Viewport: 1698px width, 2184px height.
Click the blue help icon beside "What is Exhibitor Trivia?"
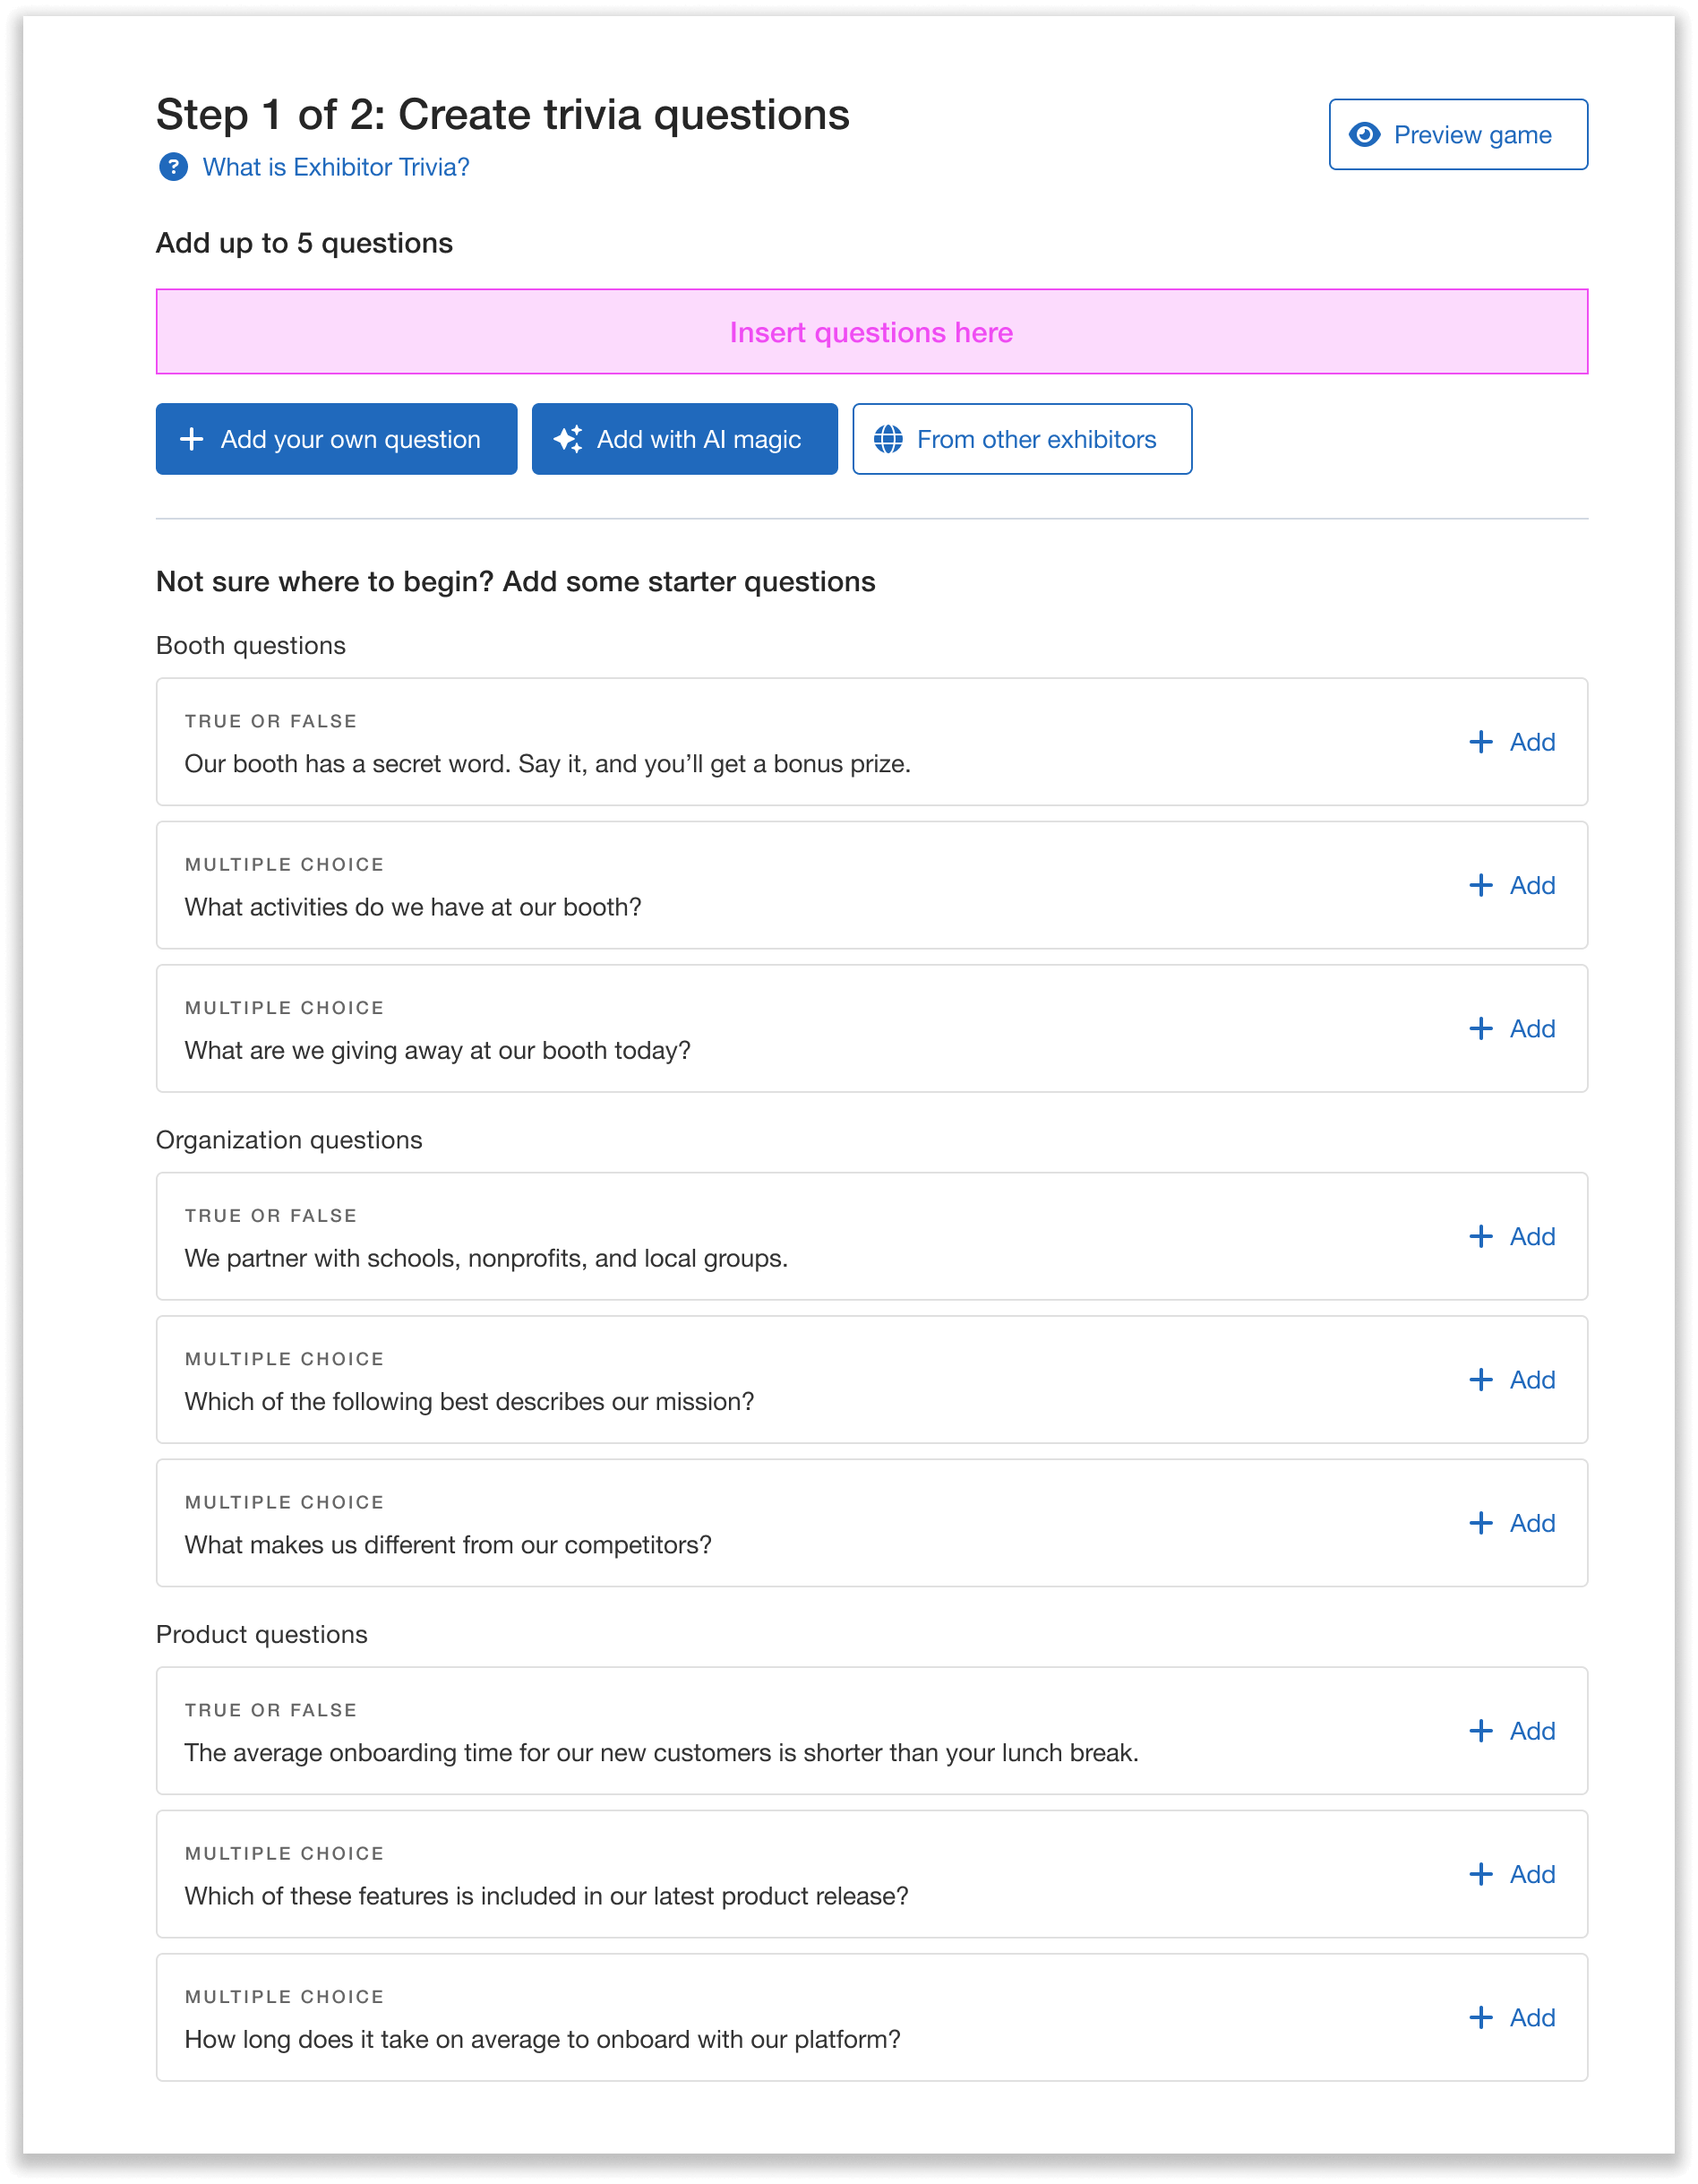[x=174, y=167]
